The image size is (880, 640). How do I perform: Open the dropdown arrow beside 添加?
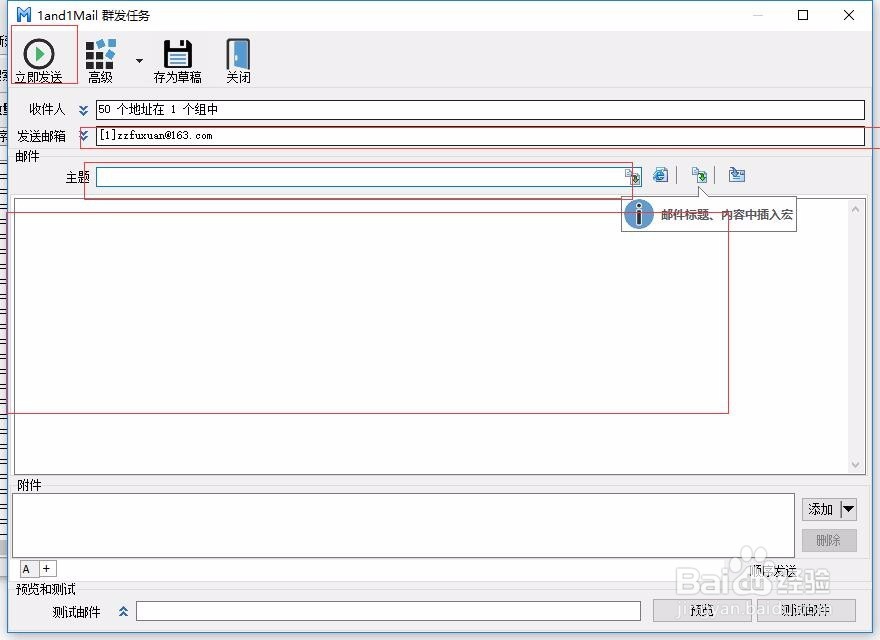pos(848,509)
